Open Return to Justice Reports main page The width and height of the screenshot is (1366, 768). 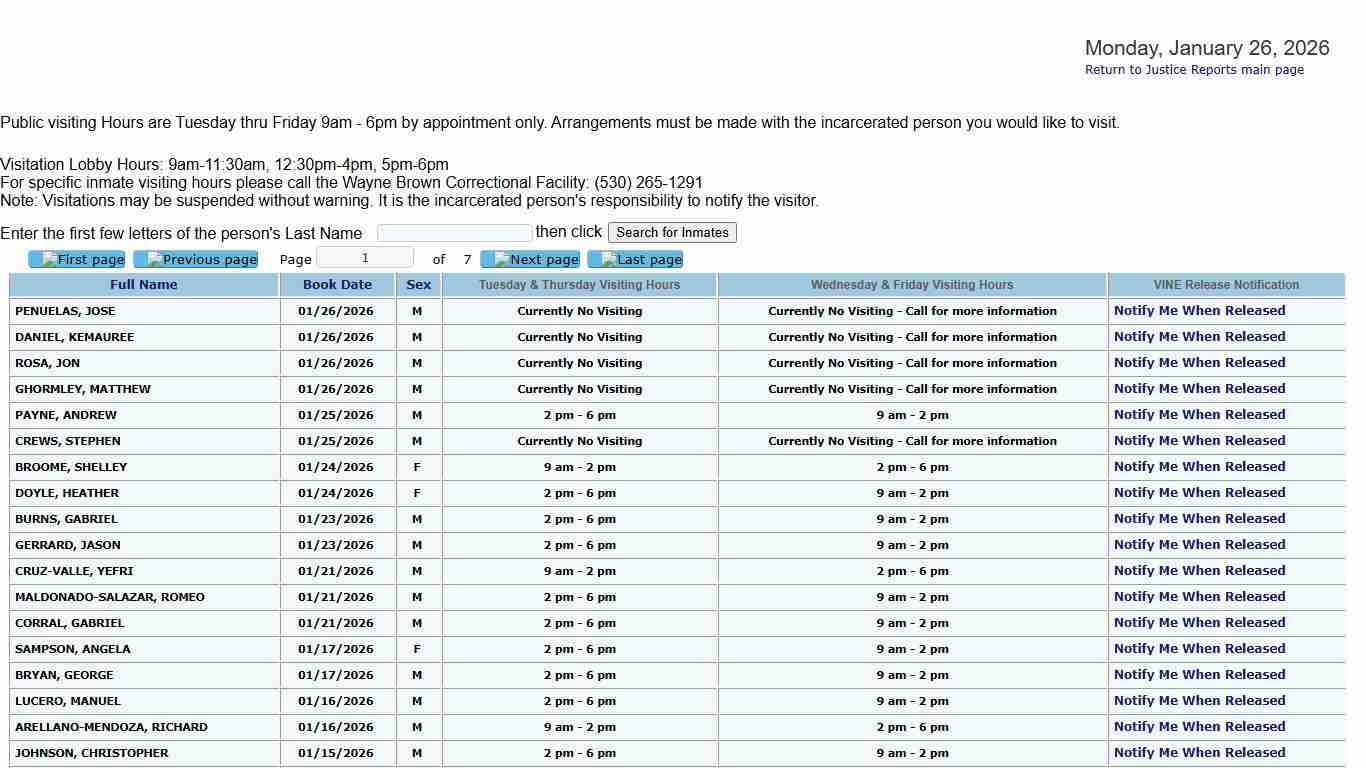[1194, 70]
